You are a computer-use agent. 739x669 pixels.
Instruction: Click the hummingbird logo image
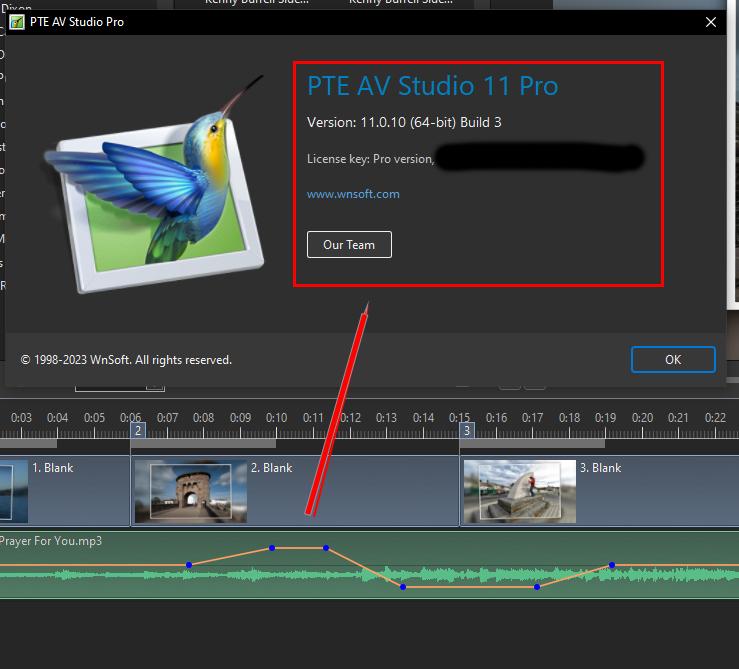(x=160, y=190)
